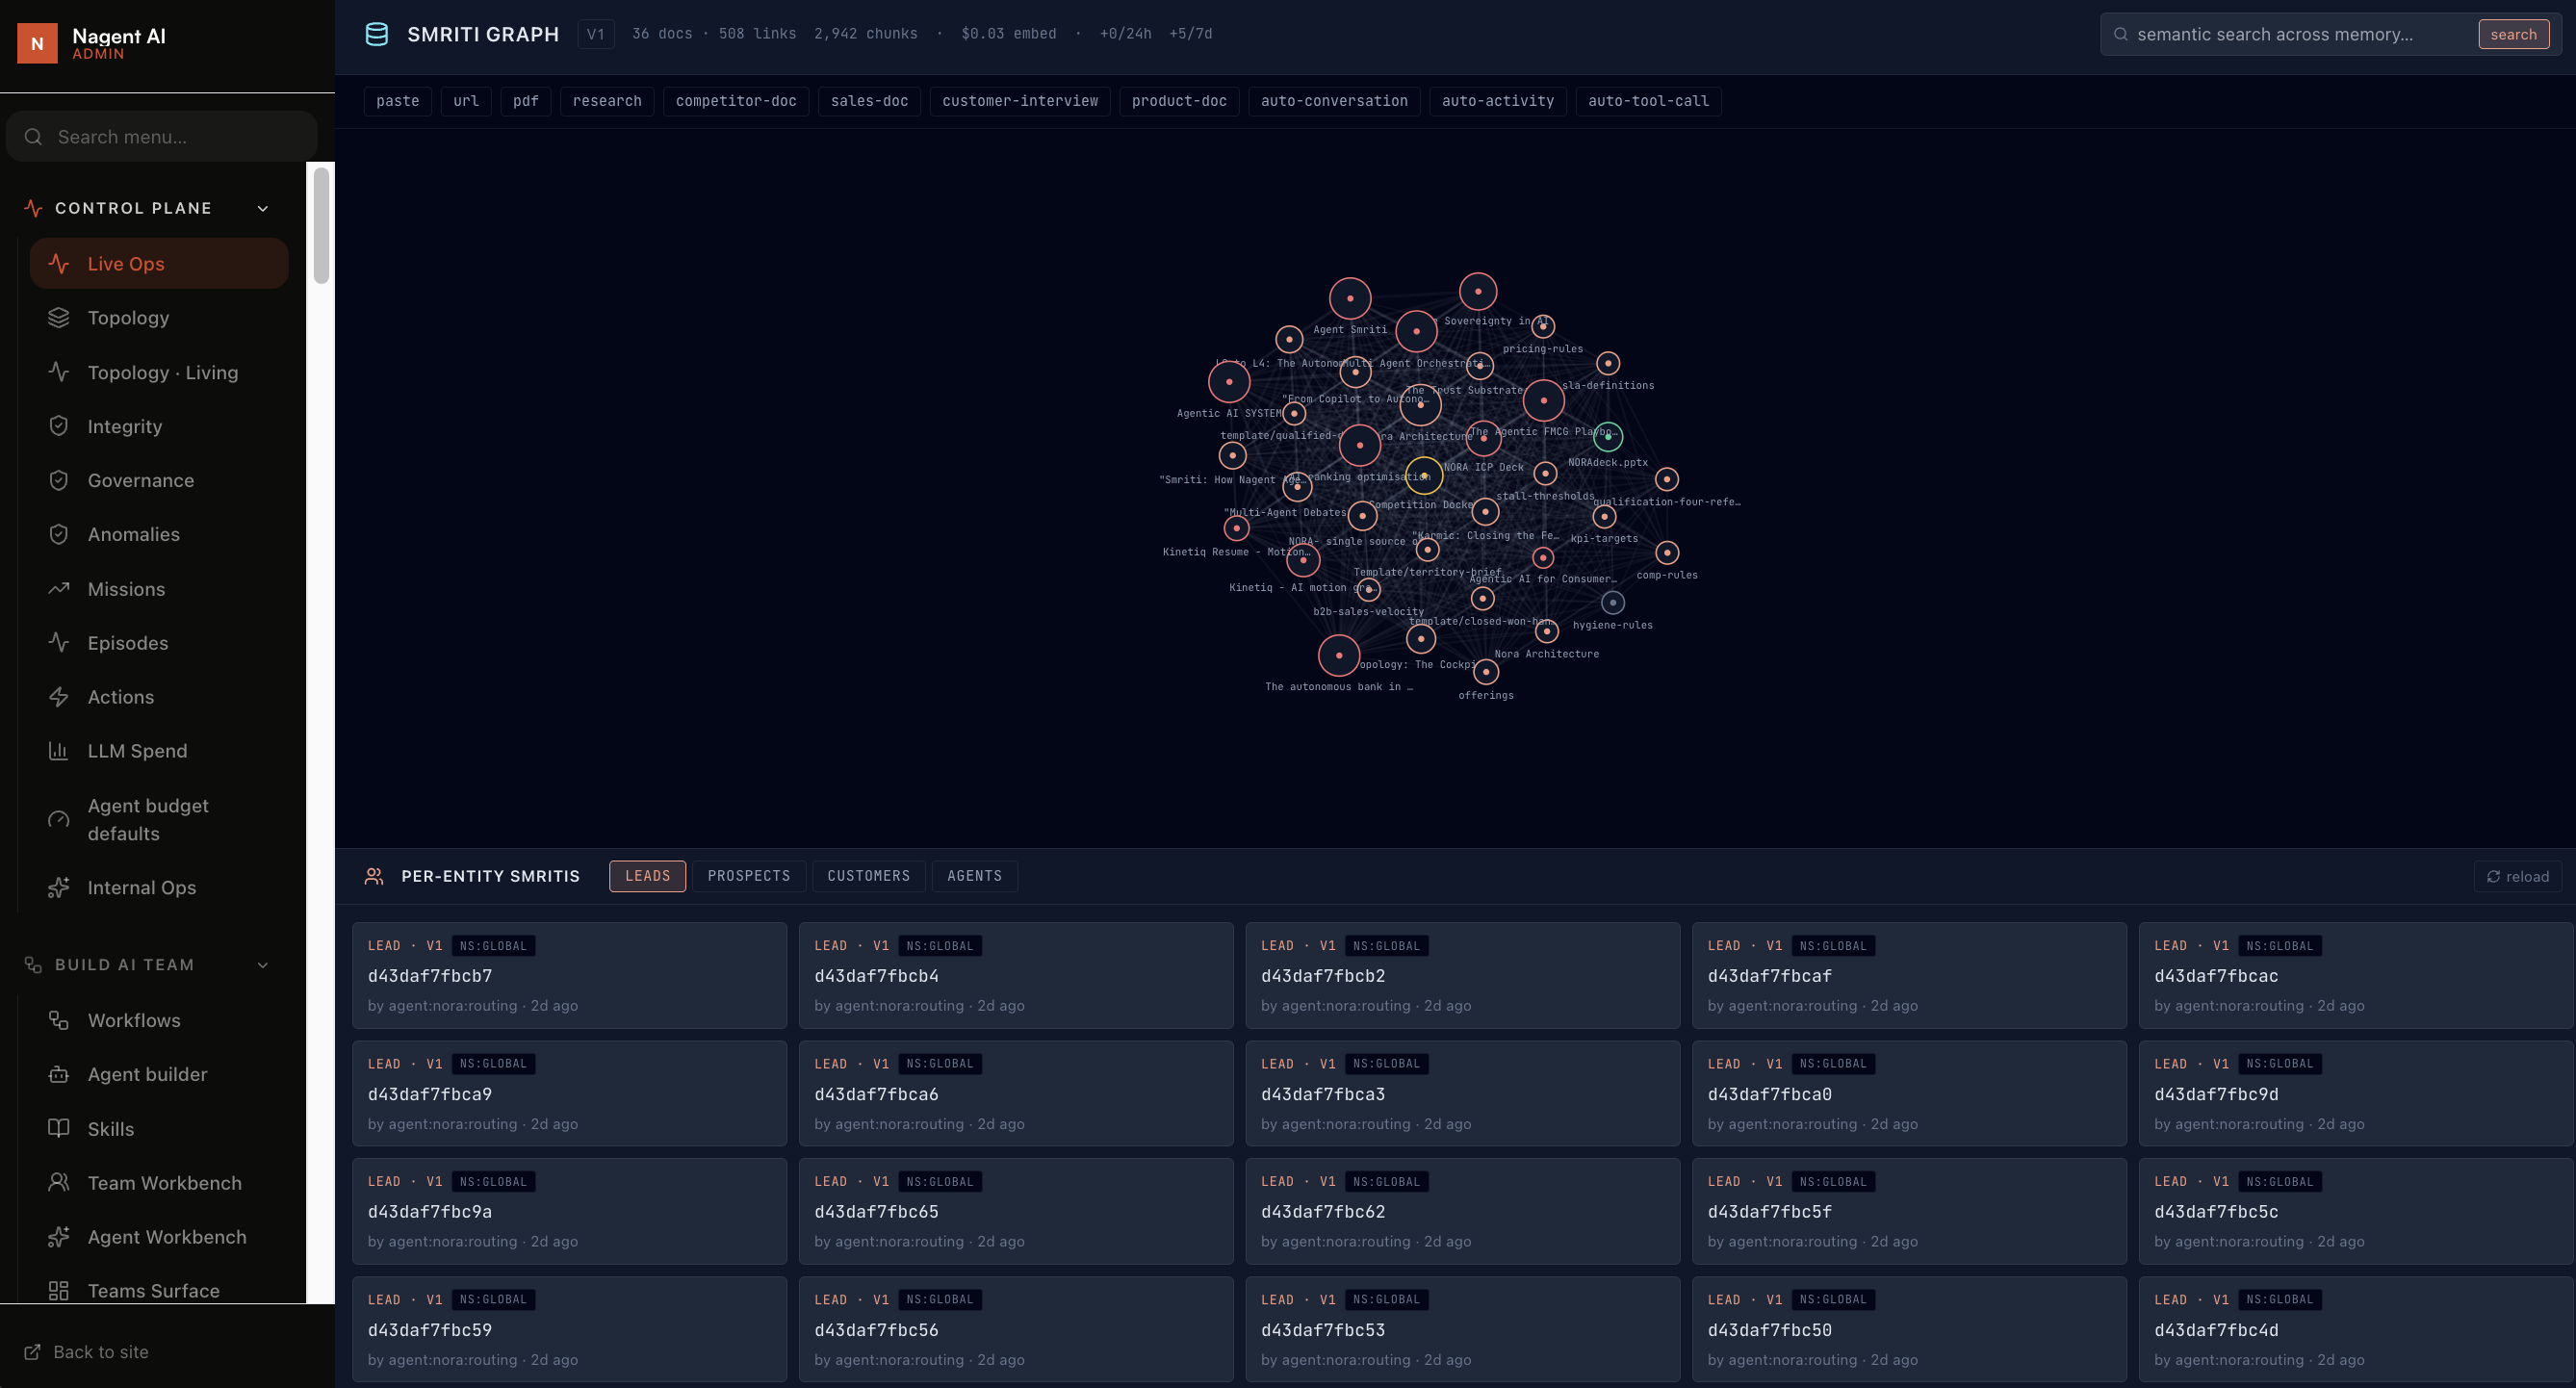The width and height of the screenshot is (2576, 1388).
Task: Click the Agent budget defaults gauge icon
Action: 59,820
